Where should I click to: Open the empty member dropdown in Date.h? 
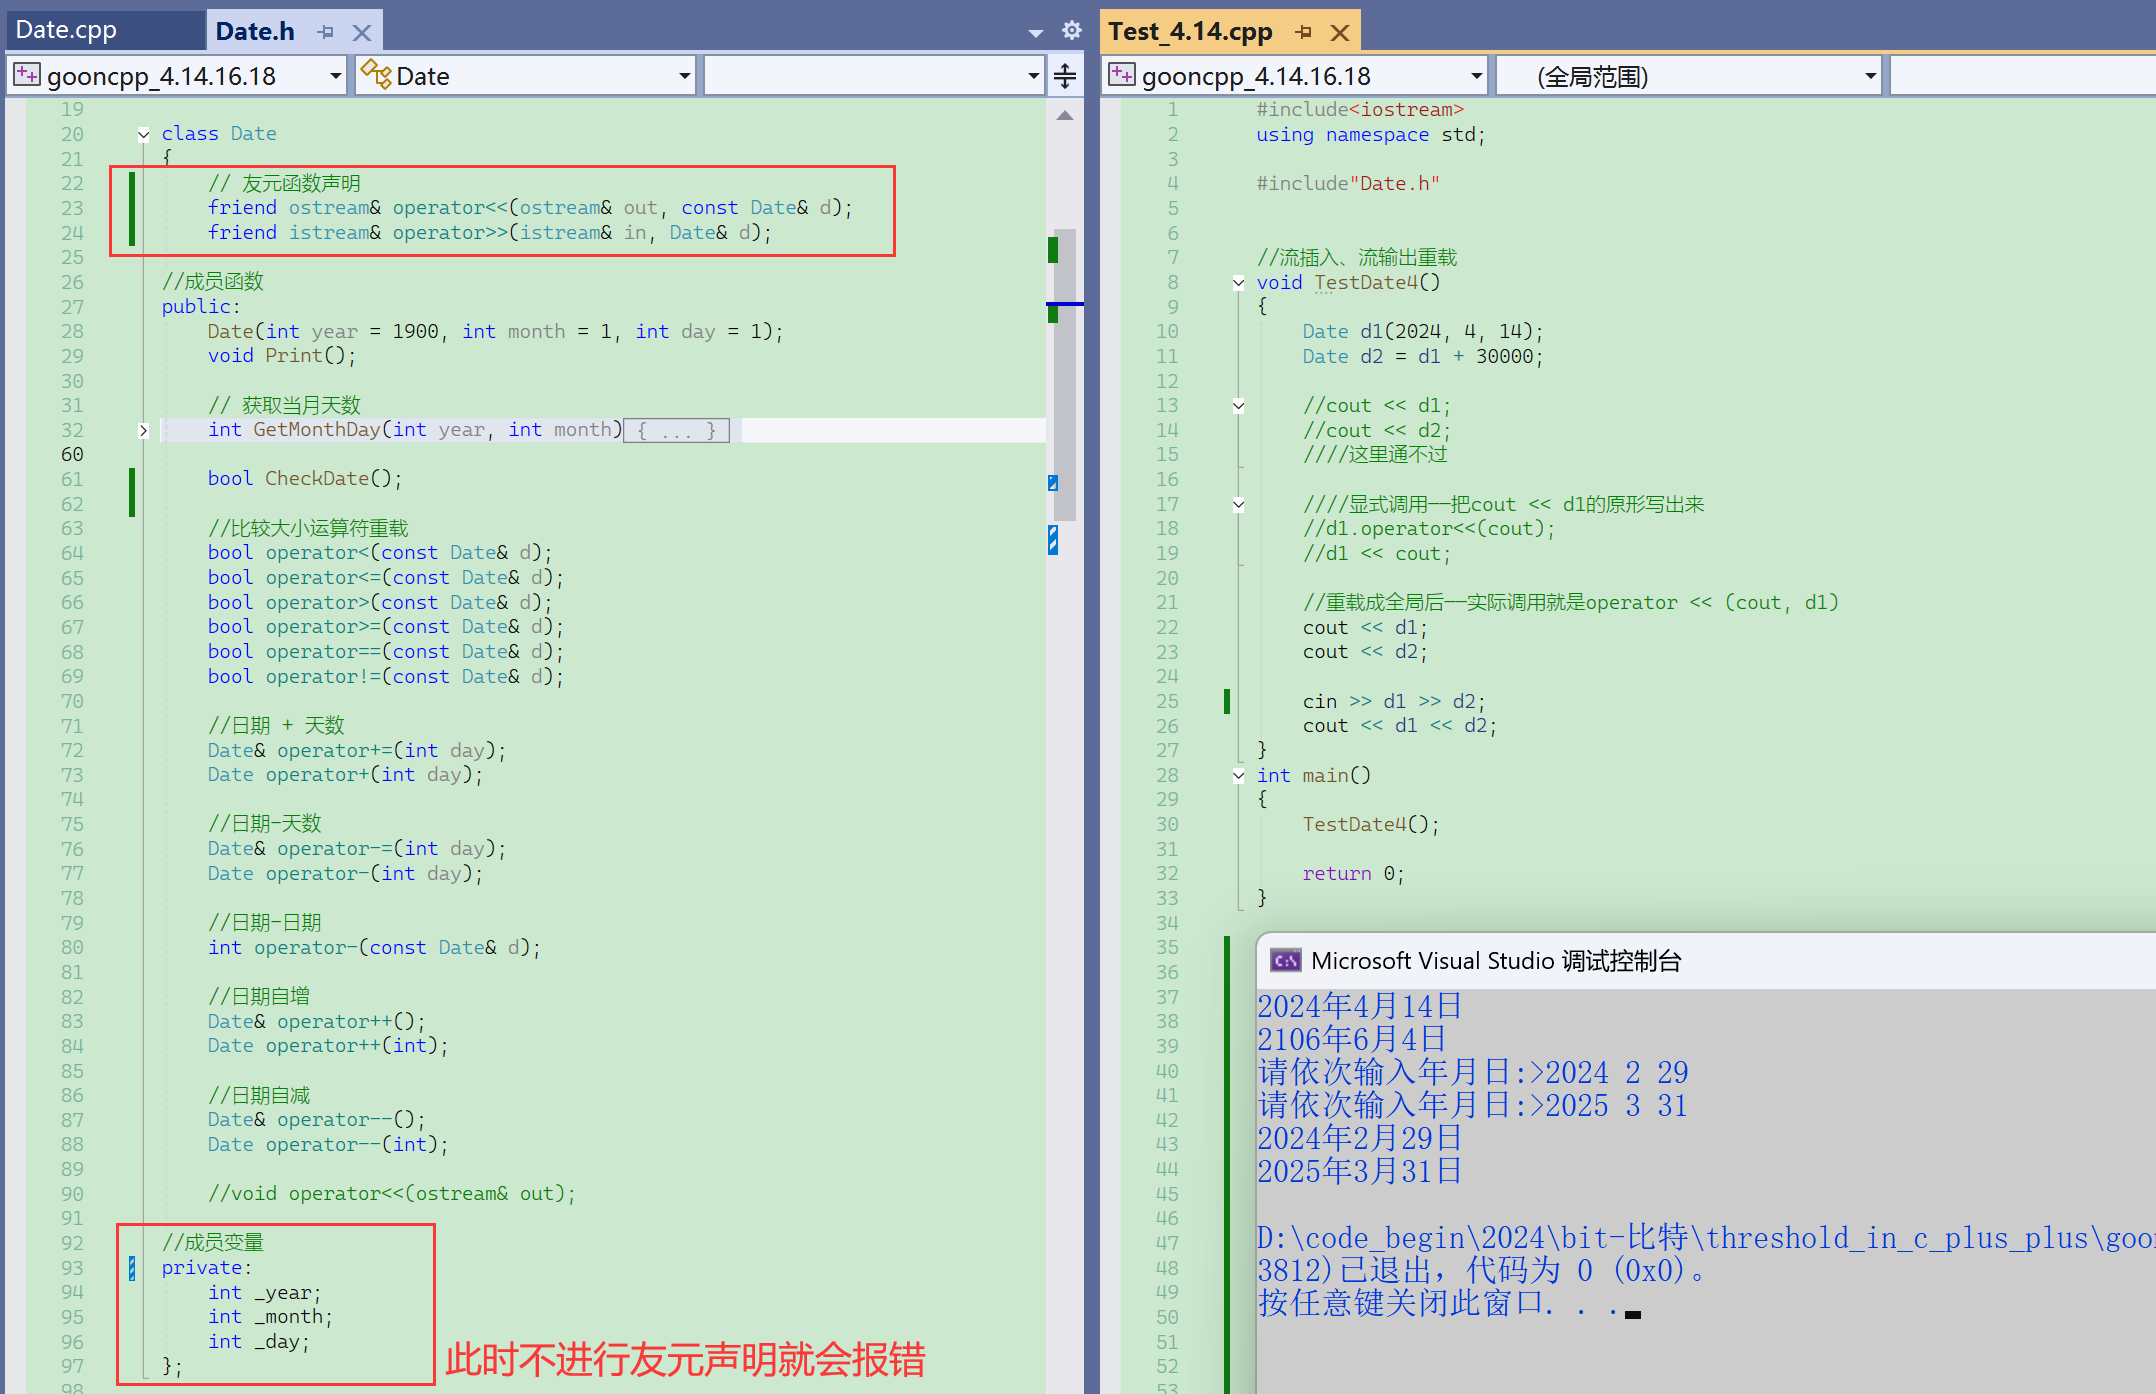pos(874,76)
